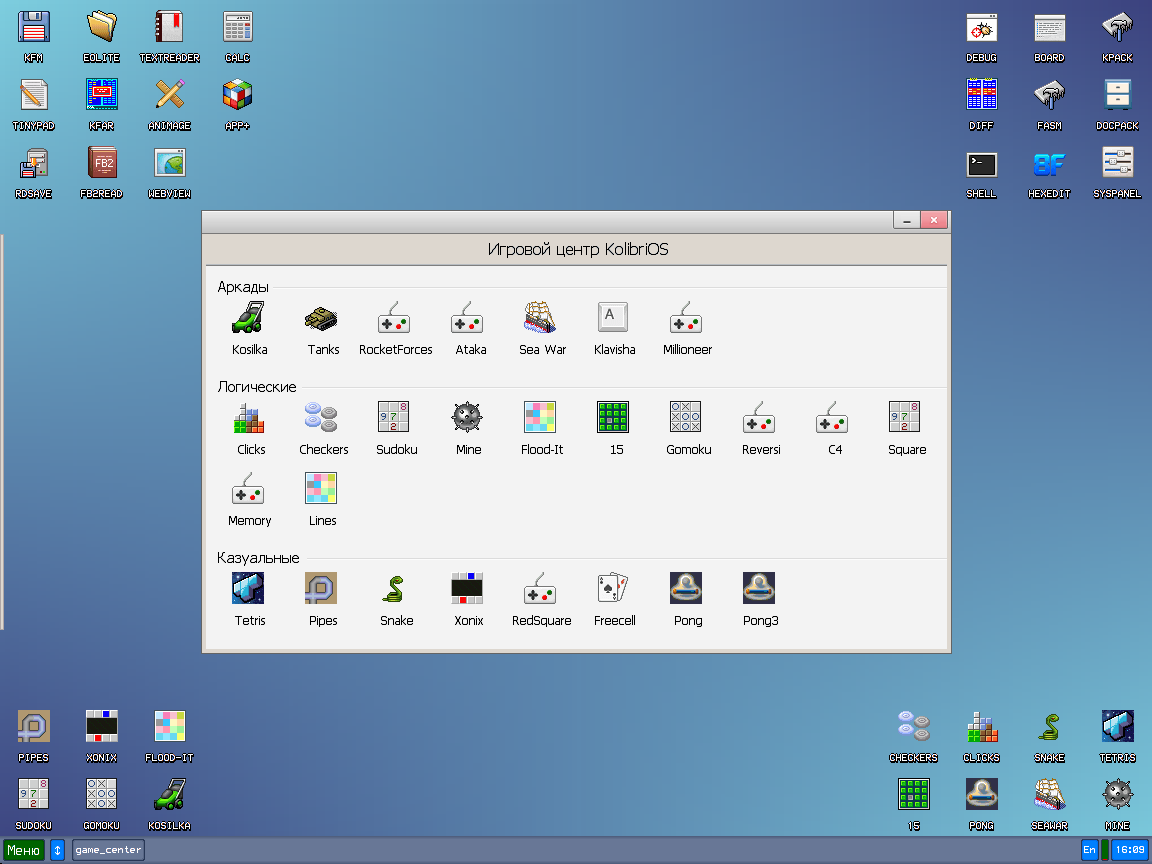Launch WEBVIEW browser icon
Image resolution: width=1152 pixels, height=864 pixels.
point(169,173)
